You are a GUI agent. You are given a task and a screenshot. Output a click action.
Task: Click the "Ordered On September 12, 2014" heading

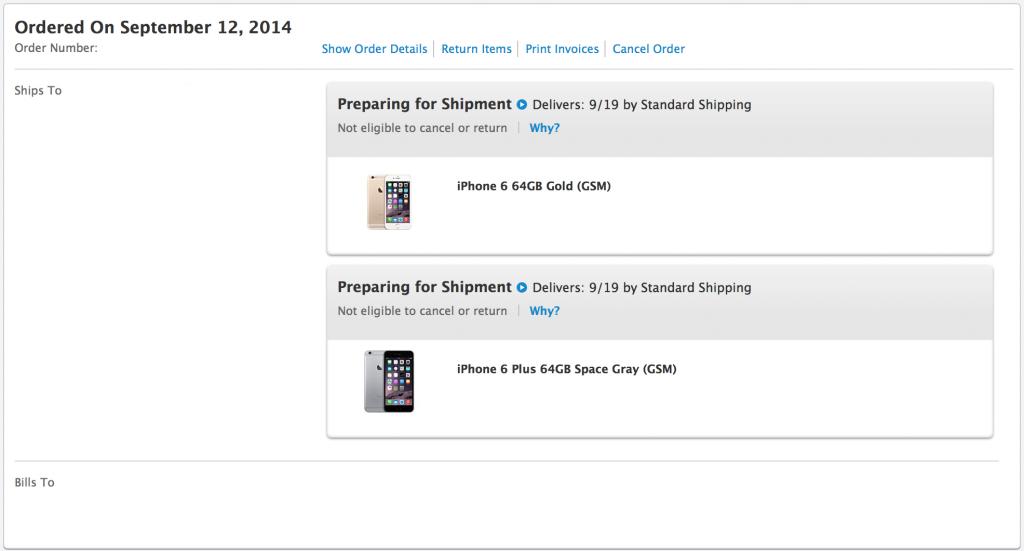[x=153, y=27]
